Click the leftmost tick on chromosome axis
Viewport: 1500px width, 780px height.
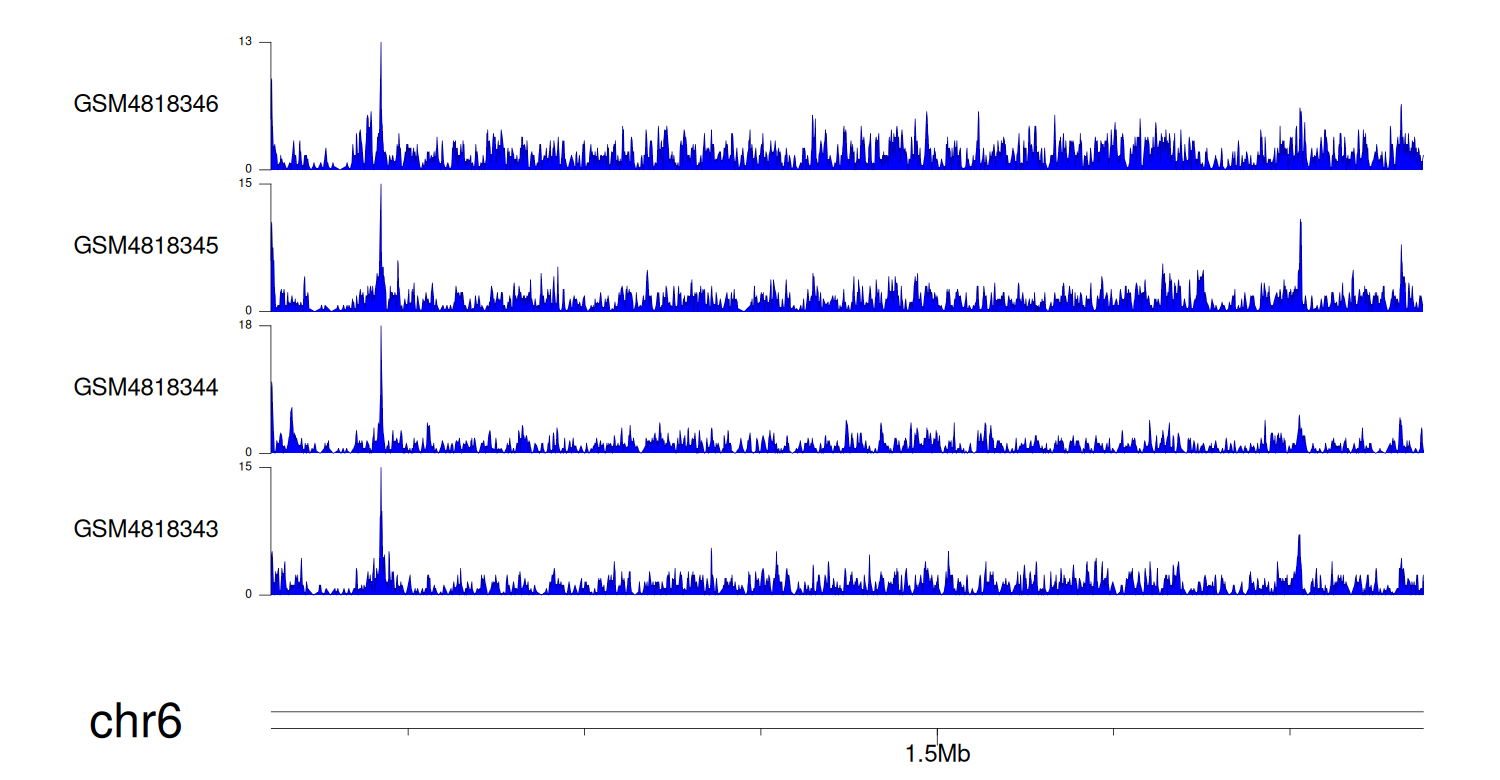tap(408, 732)
